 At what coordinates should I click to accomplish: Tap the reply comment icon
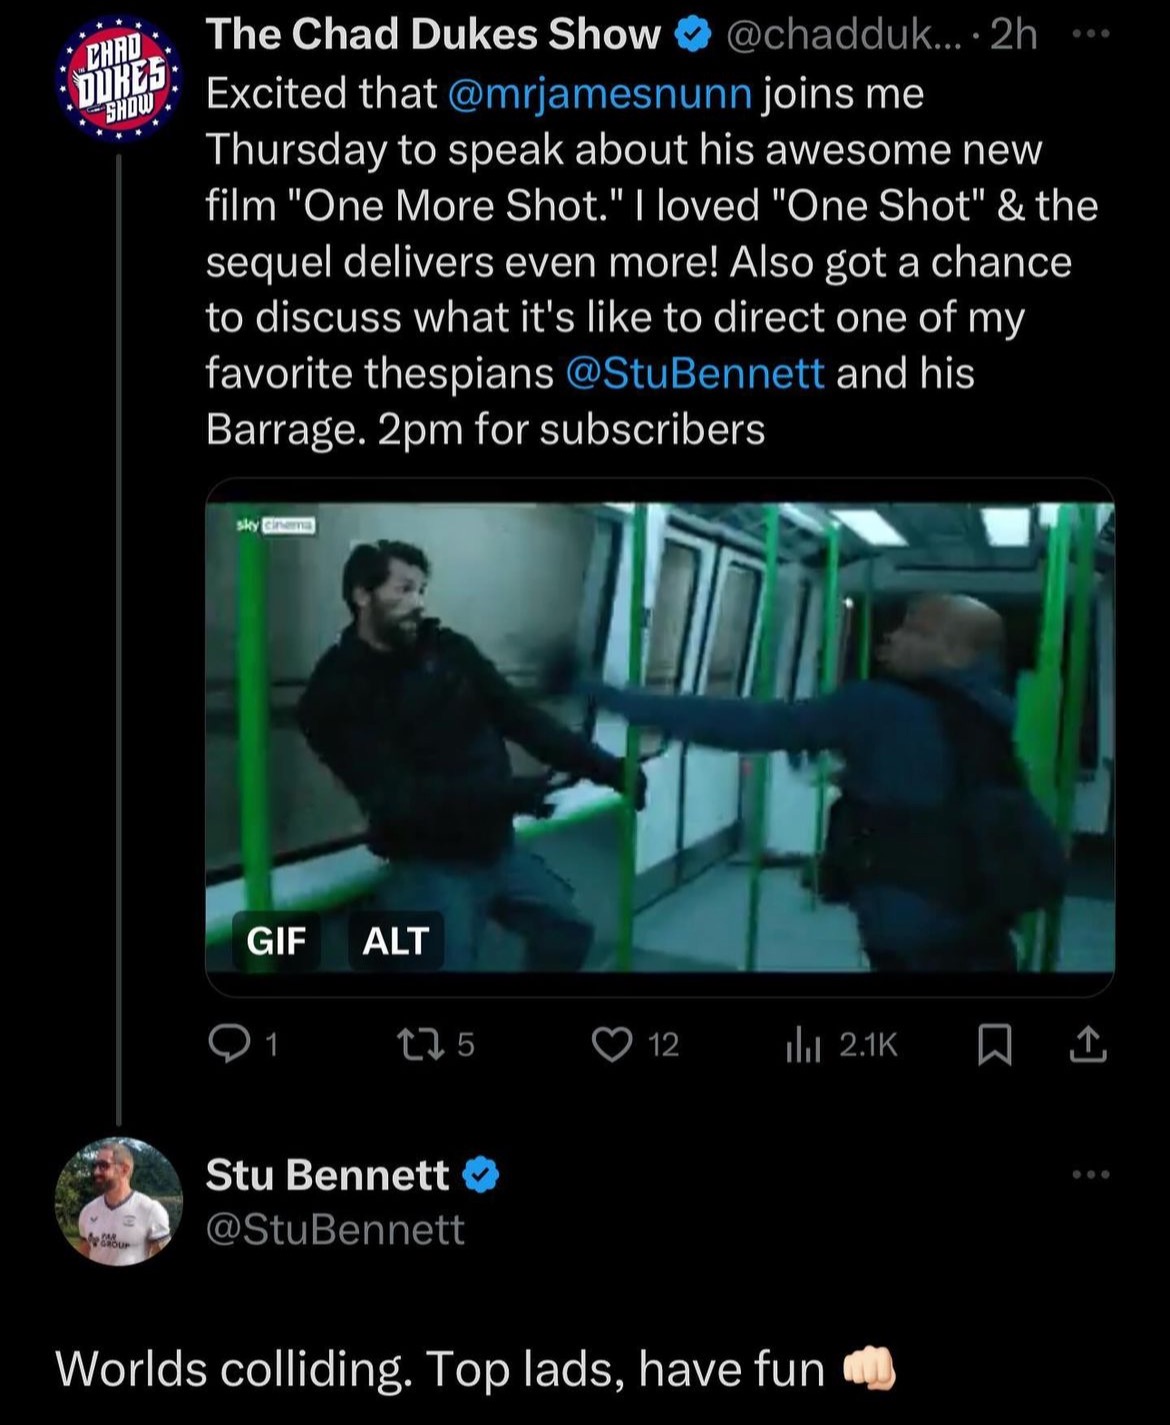[x=228, y=1044]
